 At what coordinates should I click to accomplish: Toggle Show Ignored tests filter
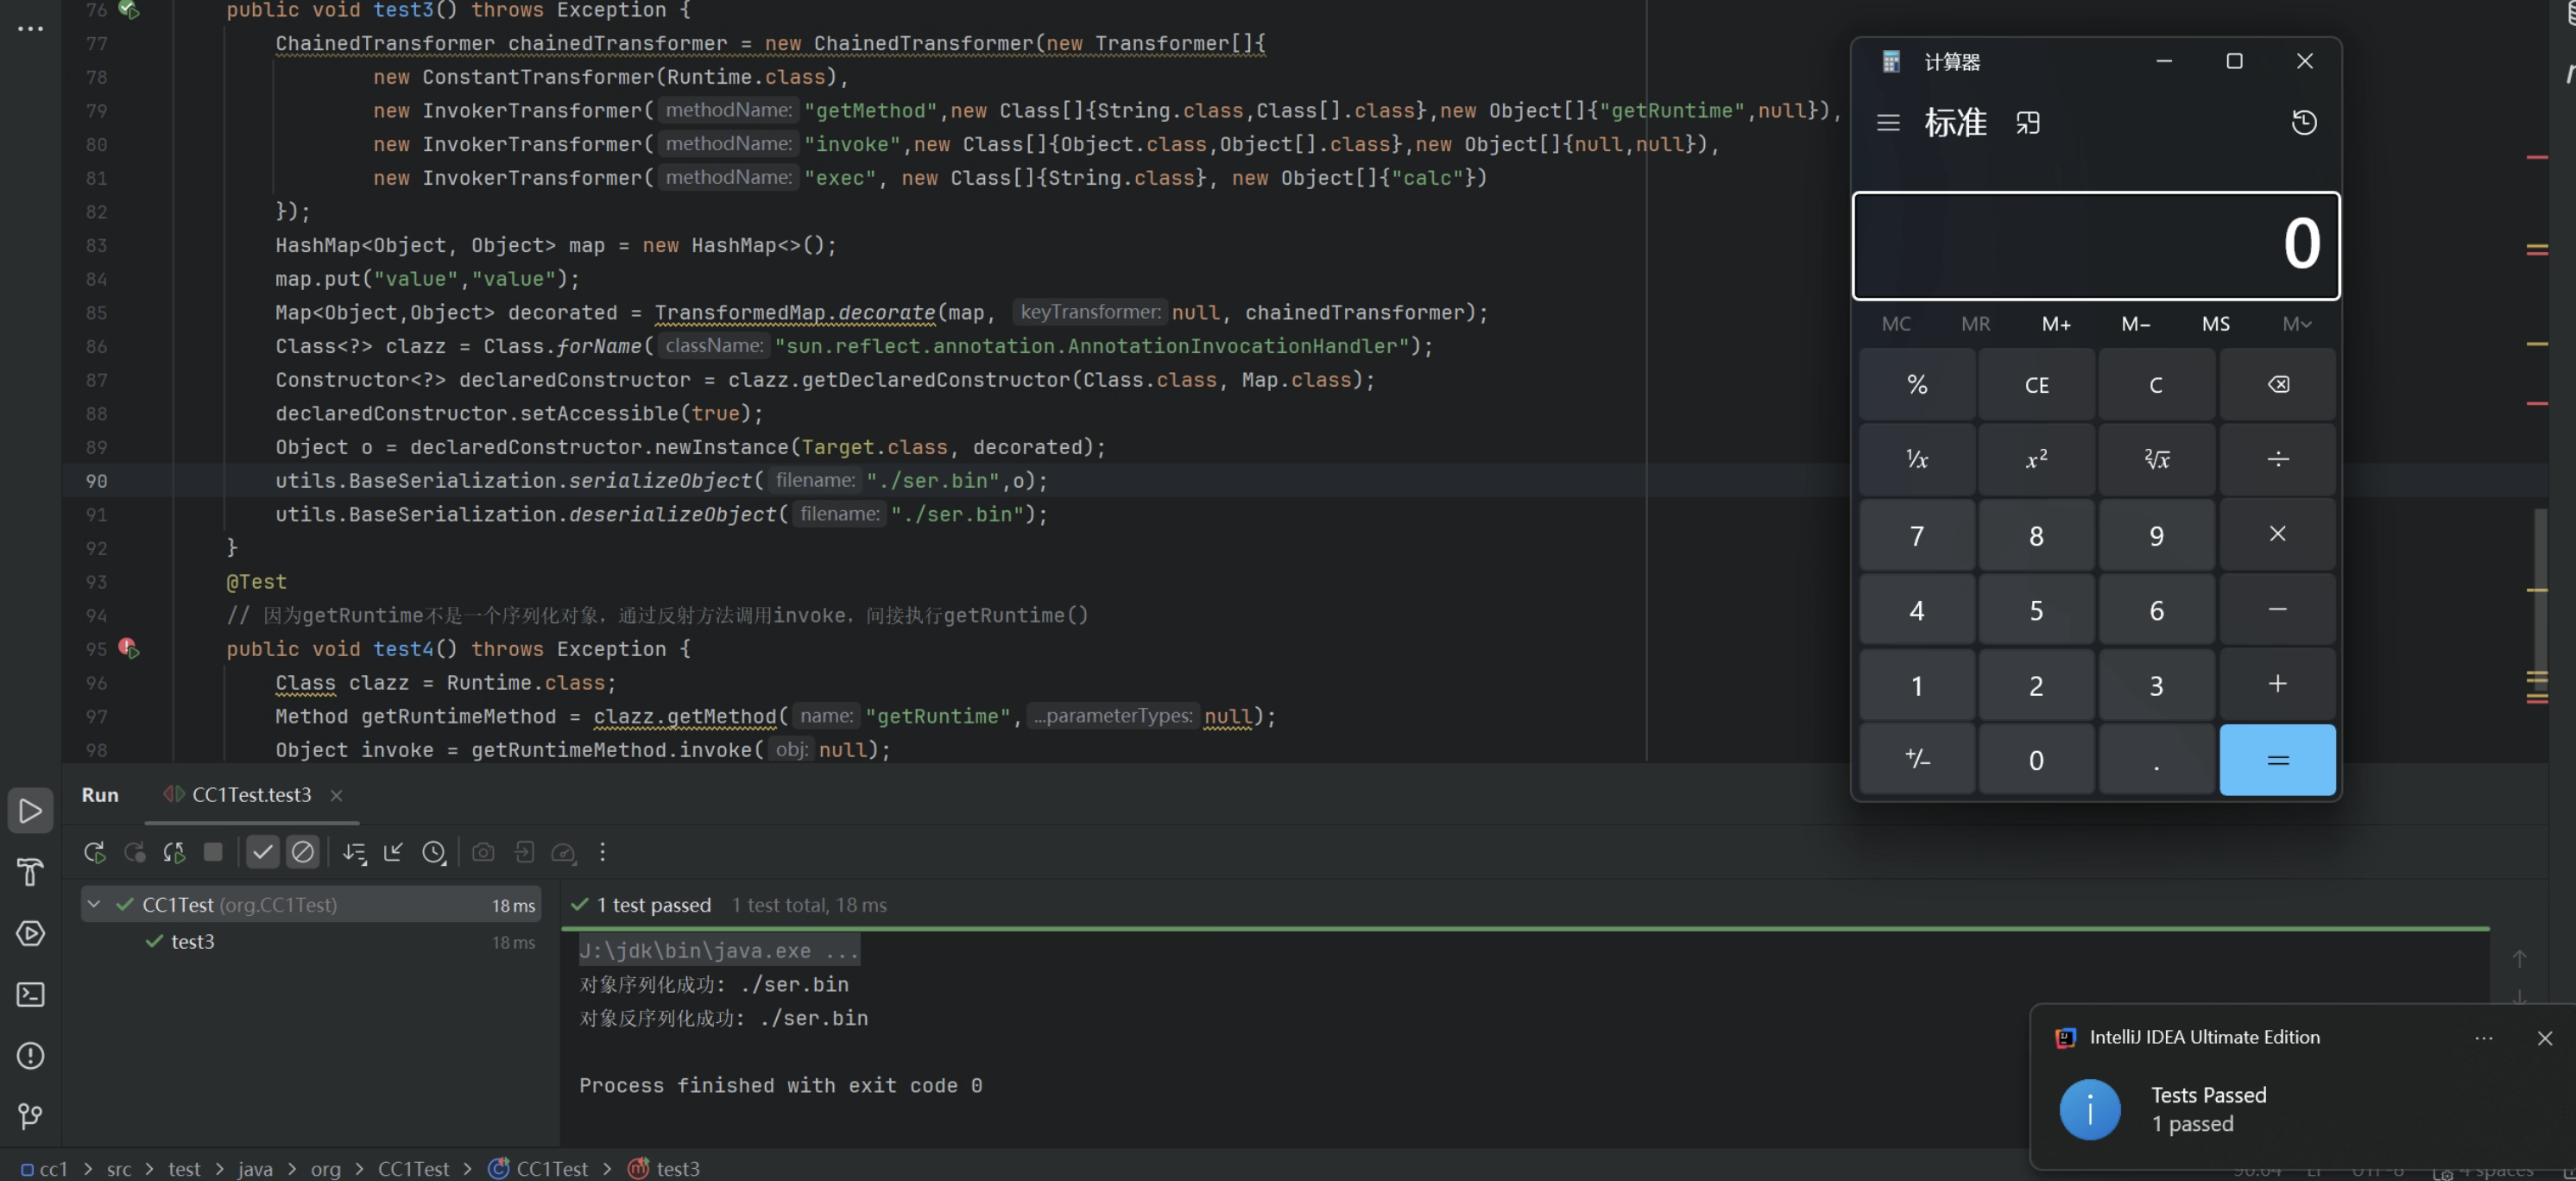[x=302, y=852]
